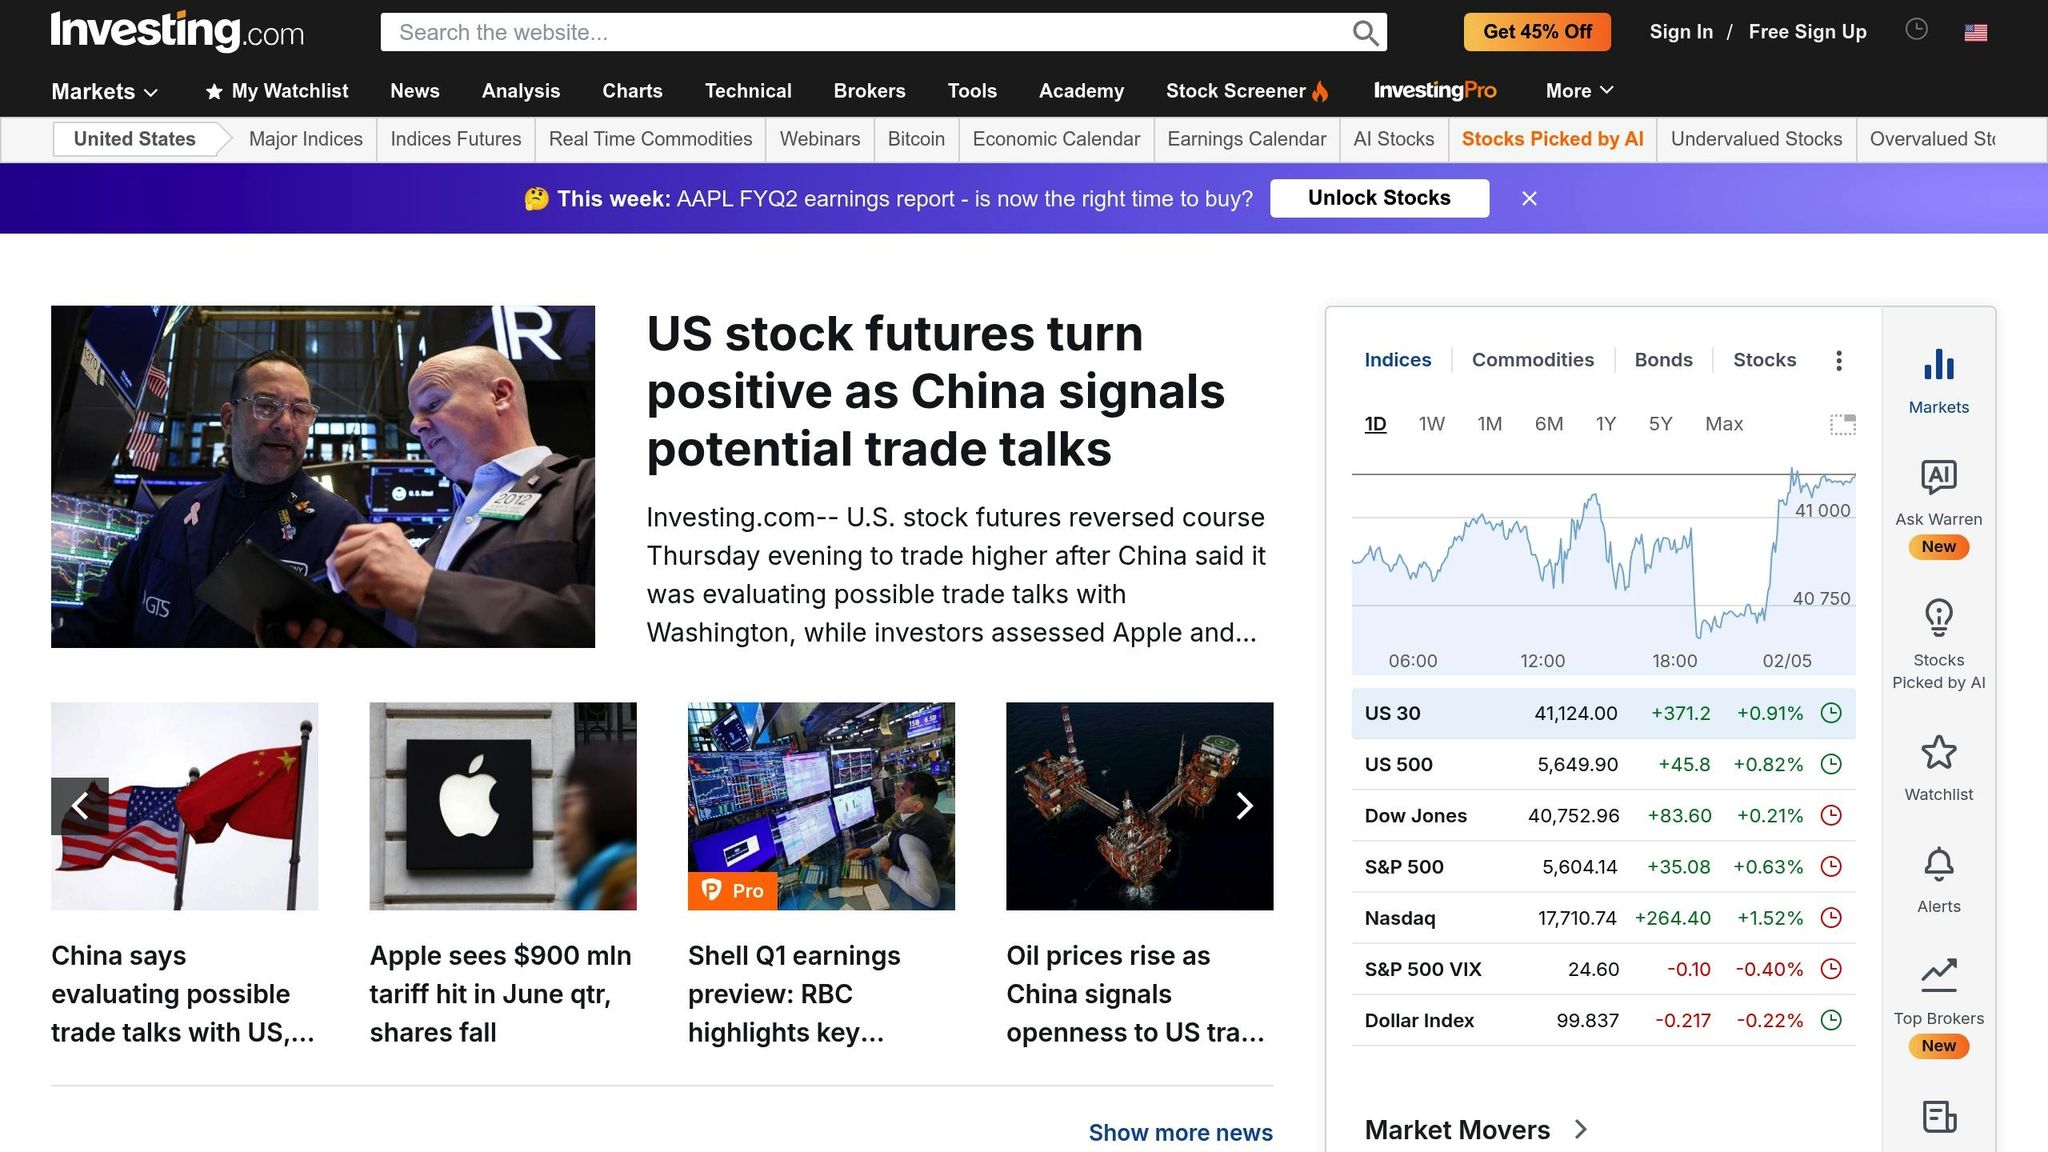
Task: Click the Search the website field
Action: (865, 32)
